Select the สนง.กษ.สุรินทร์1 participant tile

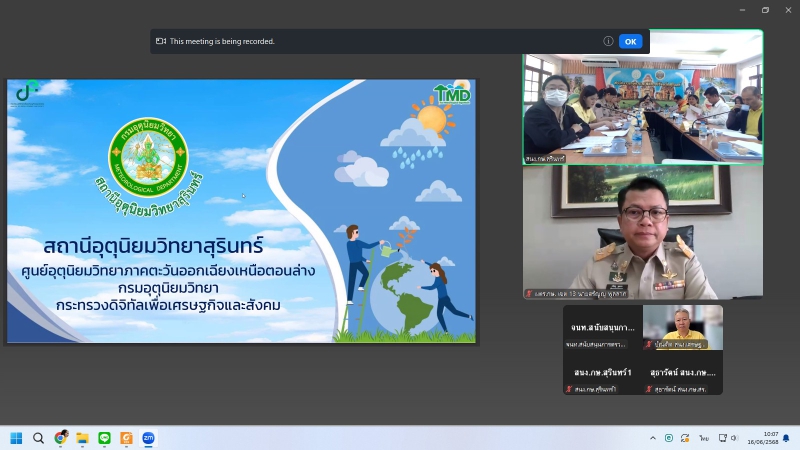[x=603, y=372]
